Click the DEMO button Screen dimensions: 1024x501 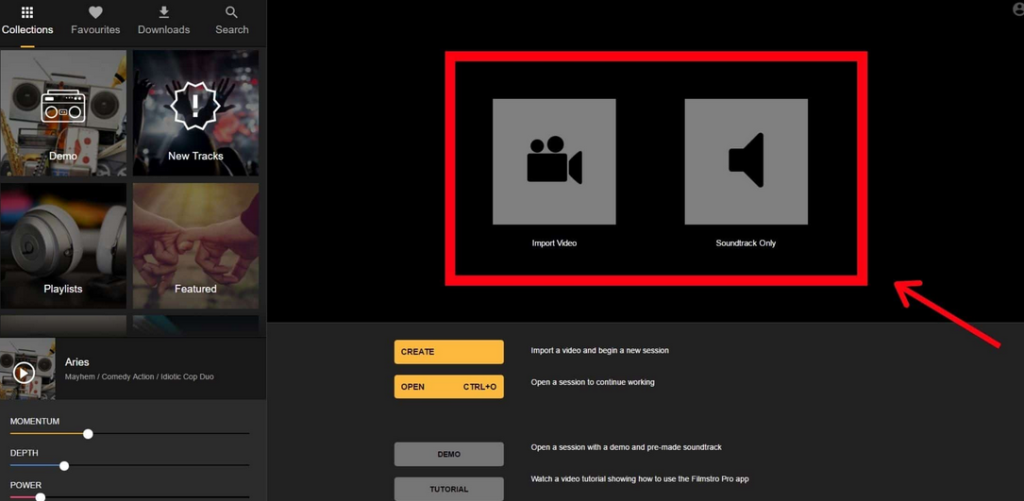(449, 454)
